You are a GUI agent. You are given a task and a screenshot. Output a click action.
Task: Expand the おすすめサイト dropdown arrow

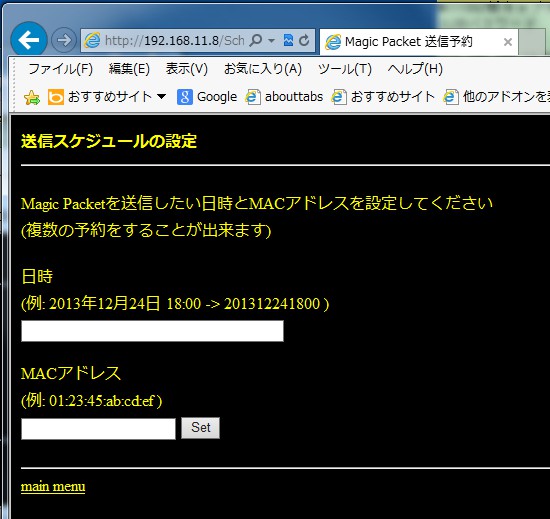coord(161,96)
